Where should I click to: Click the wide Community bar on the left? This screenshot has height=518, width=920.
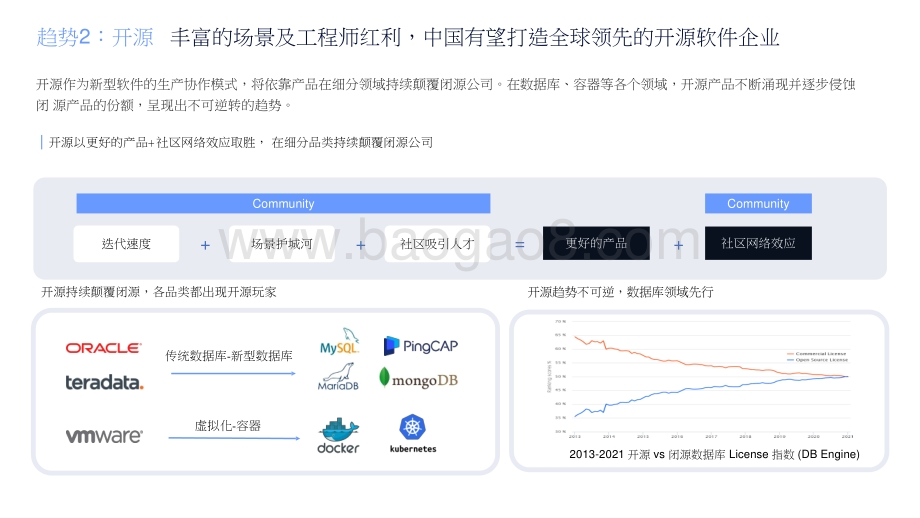283,204
